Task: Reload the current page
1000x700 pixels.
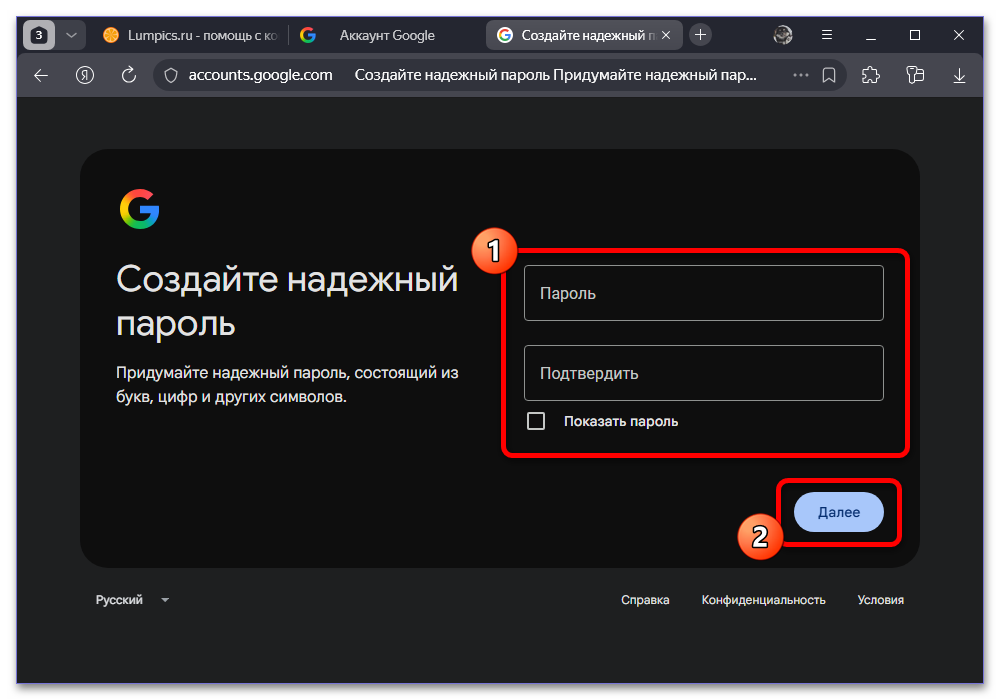Action: (x=129, y=75)
